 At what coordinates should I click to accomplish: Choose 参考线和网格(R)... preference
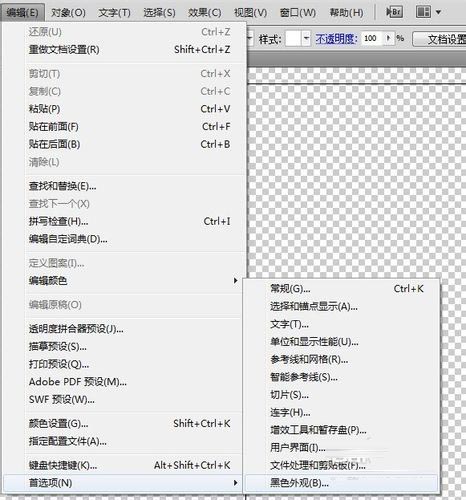(x=341, y=359)
